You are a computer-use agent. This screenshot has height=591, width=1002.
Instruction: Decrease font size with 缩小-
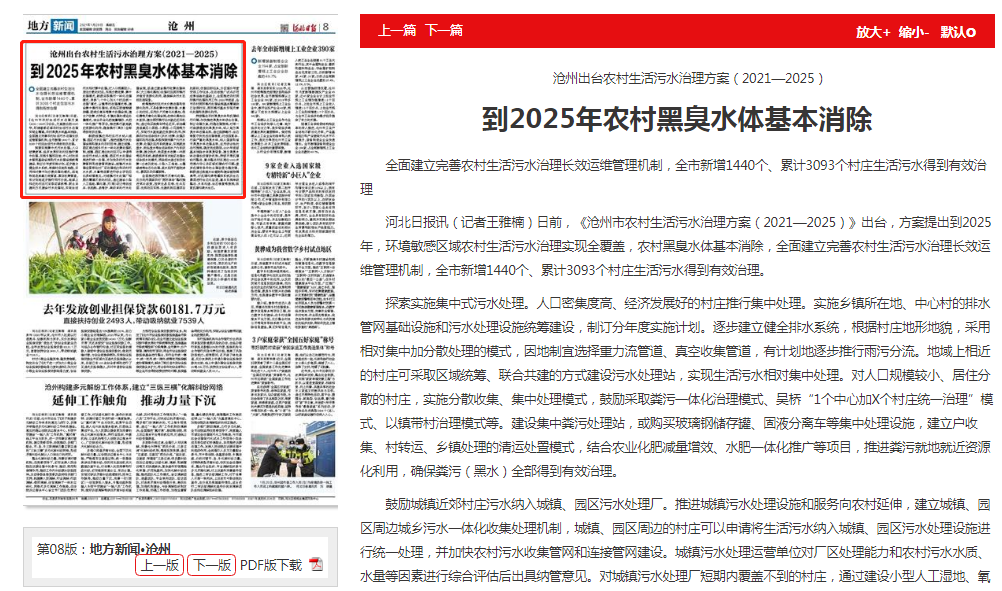pos(914,32)
